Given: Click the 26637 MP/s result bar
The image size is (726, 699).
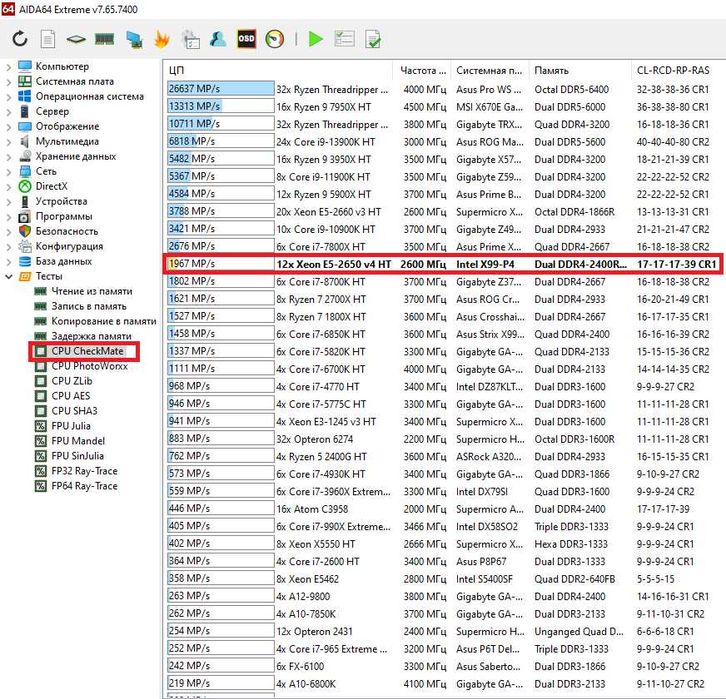Looking at the screenshot, I should [x=219, y=89].
